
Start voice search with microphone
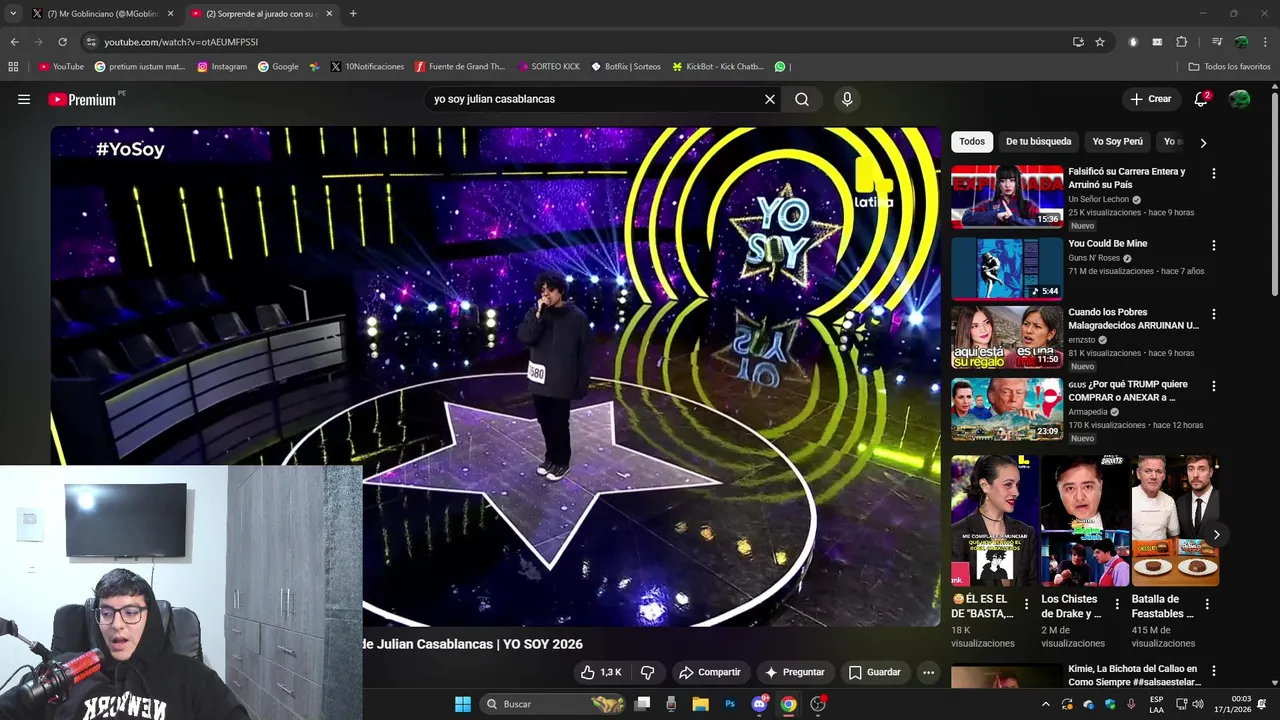[847, 99]
